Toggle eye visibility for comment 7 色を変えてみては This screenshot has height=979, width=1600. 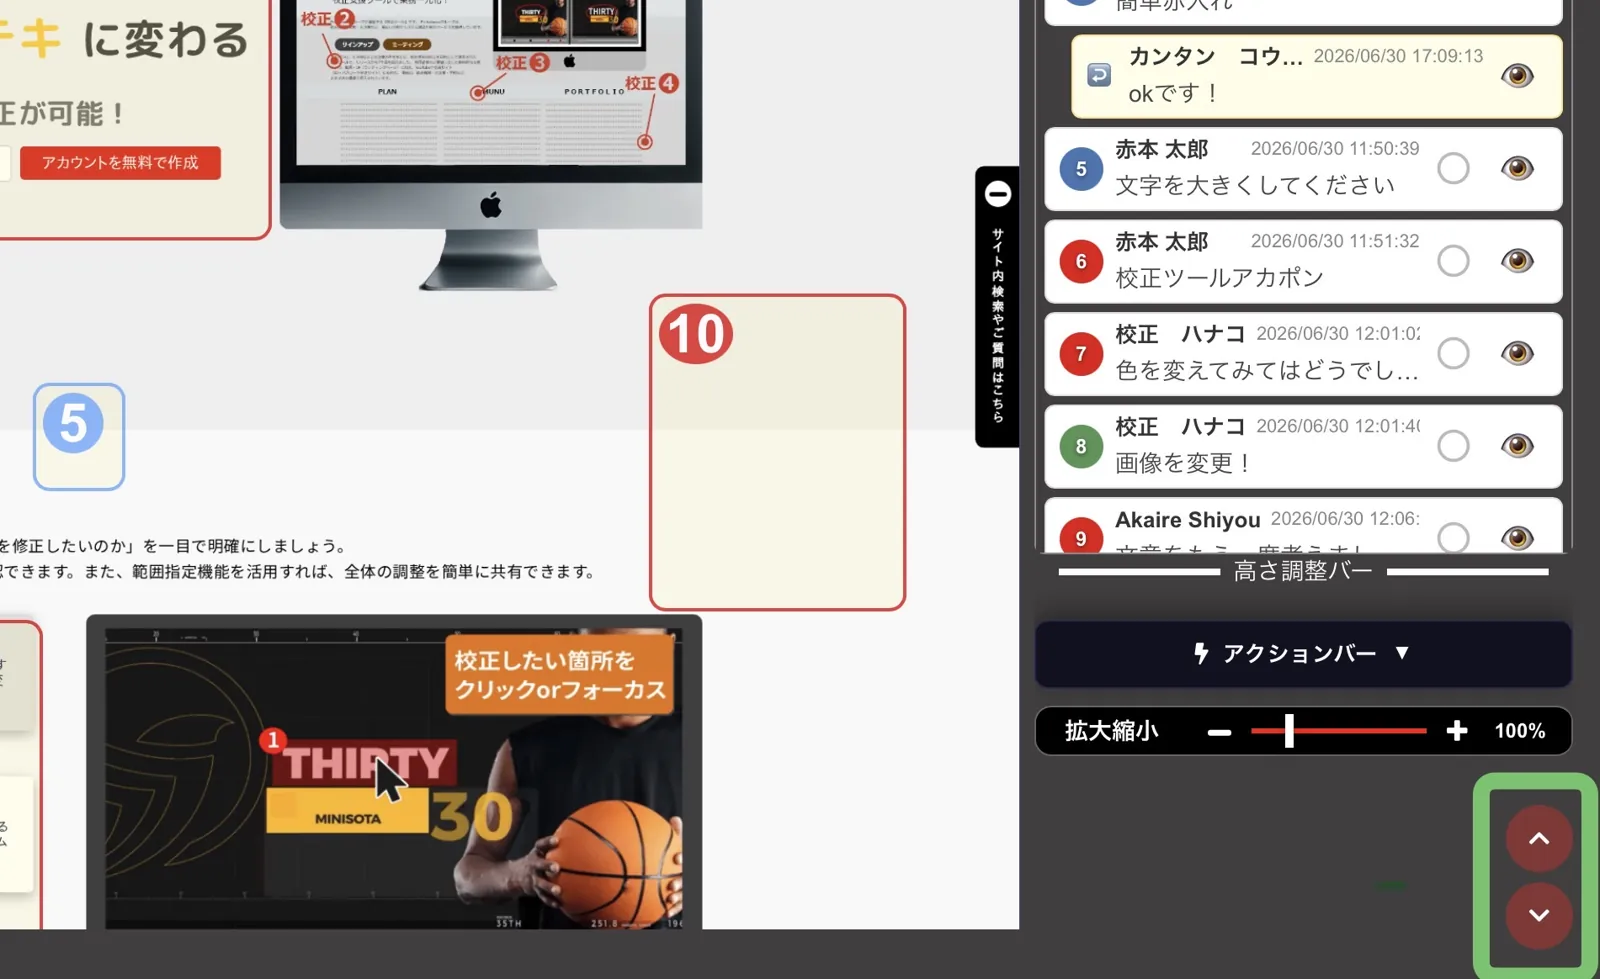pos(1517,353)
